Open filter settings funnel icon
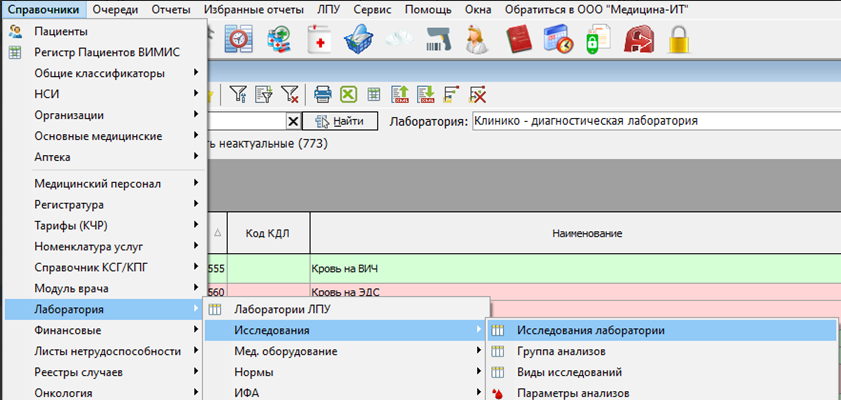This screenshot has height=400, width=841. tap(238, 95)
